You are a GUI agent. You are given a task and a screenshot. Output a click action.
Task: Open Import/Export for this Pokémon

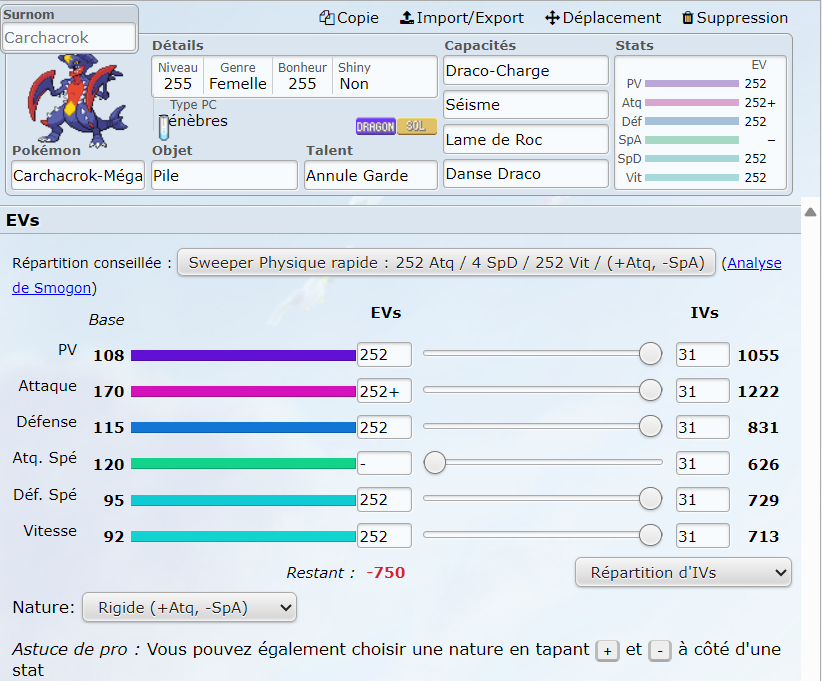(x=461, y=18)
